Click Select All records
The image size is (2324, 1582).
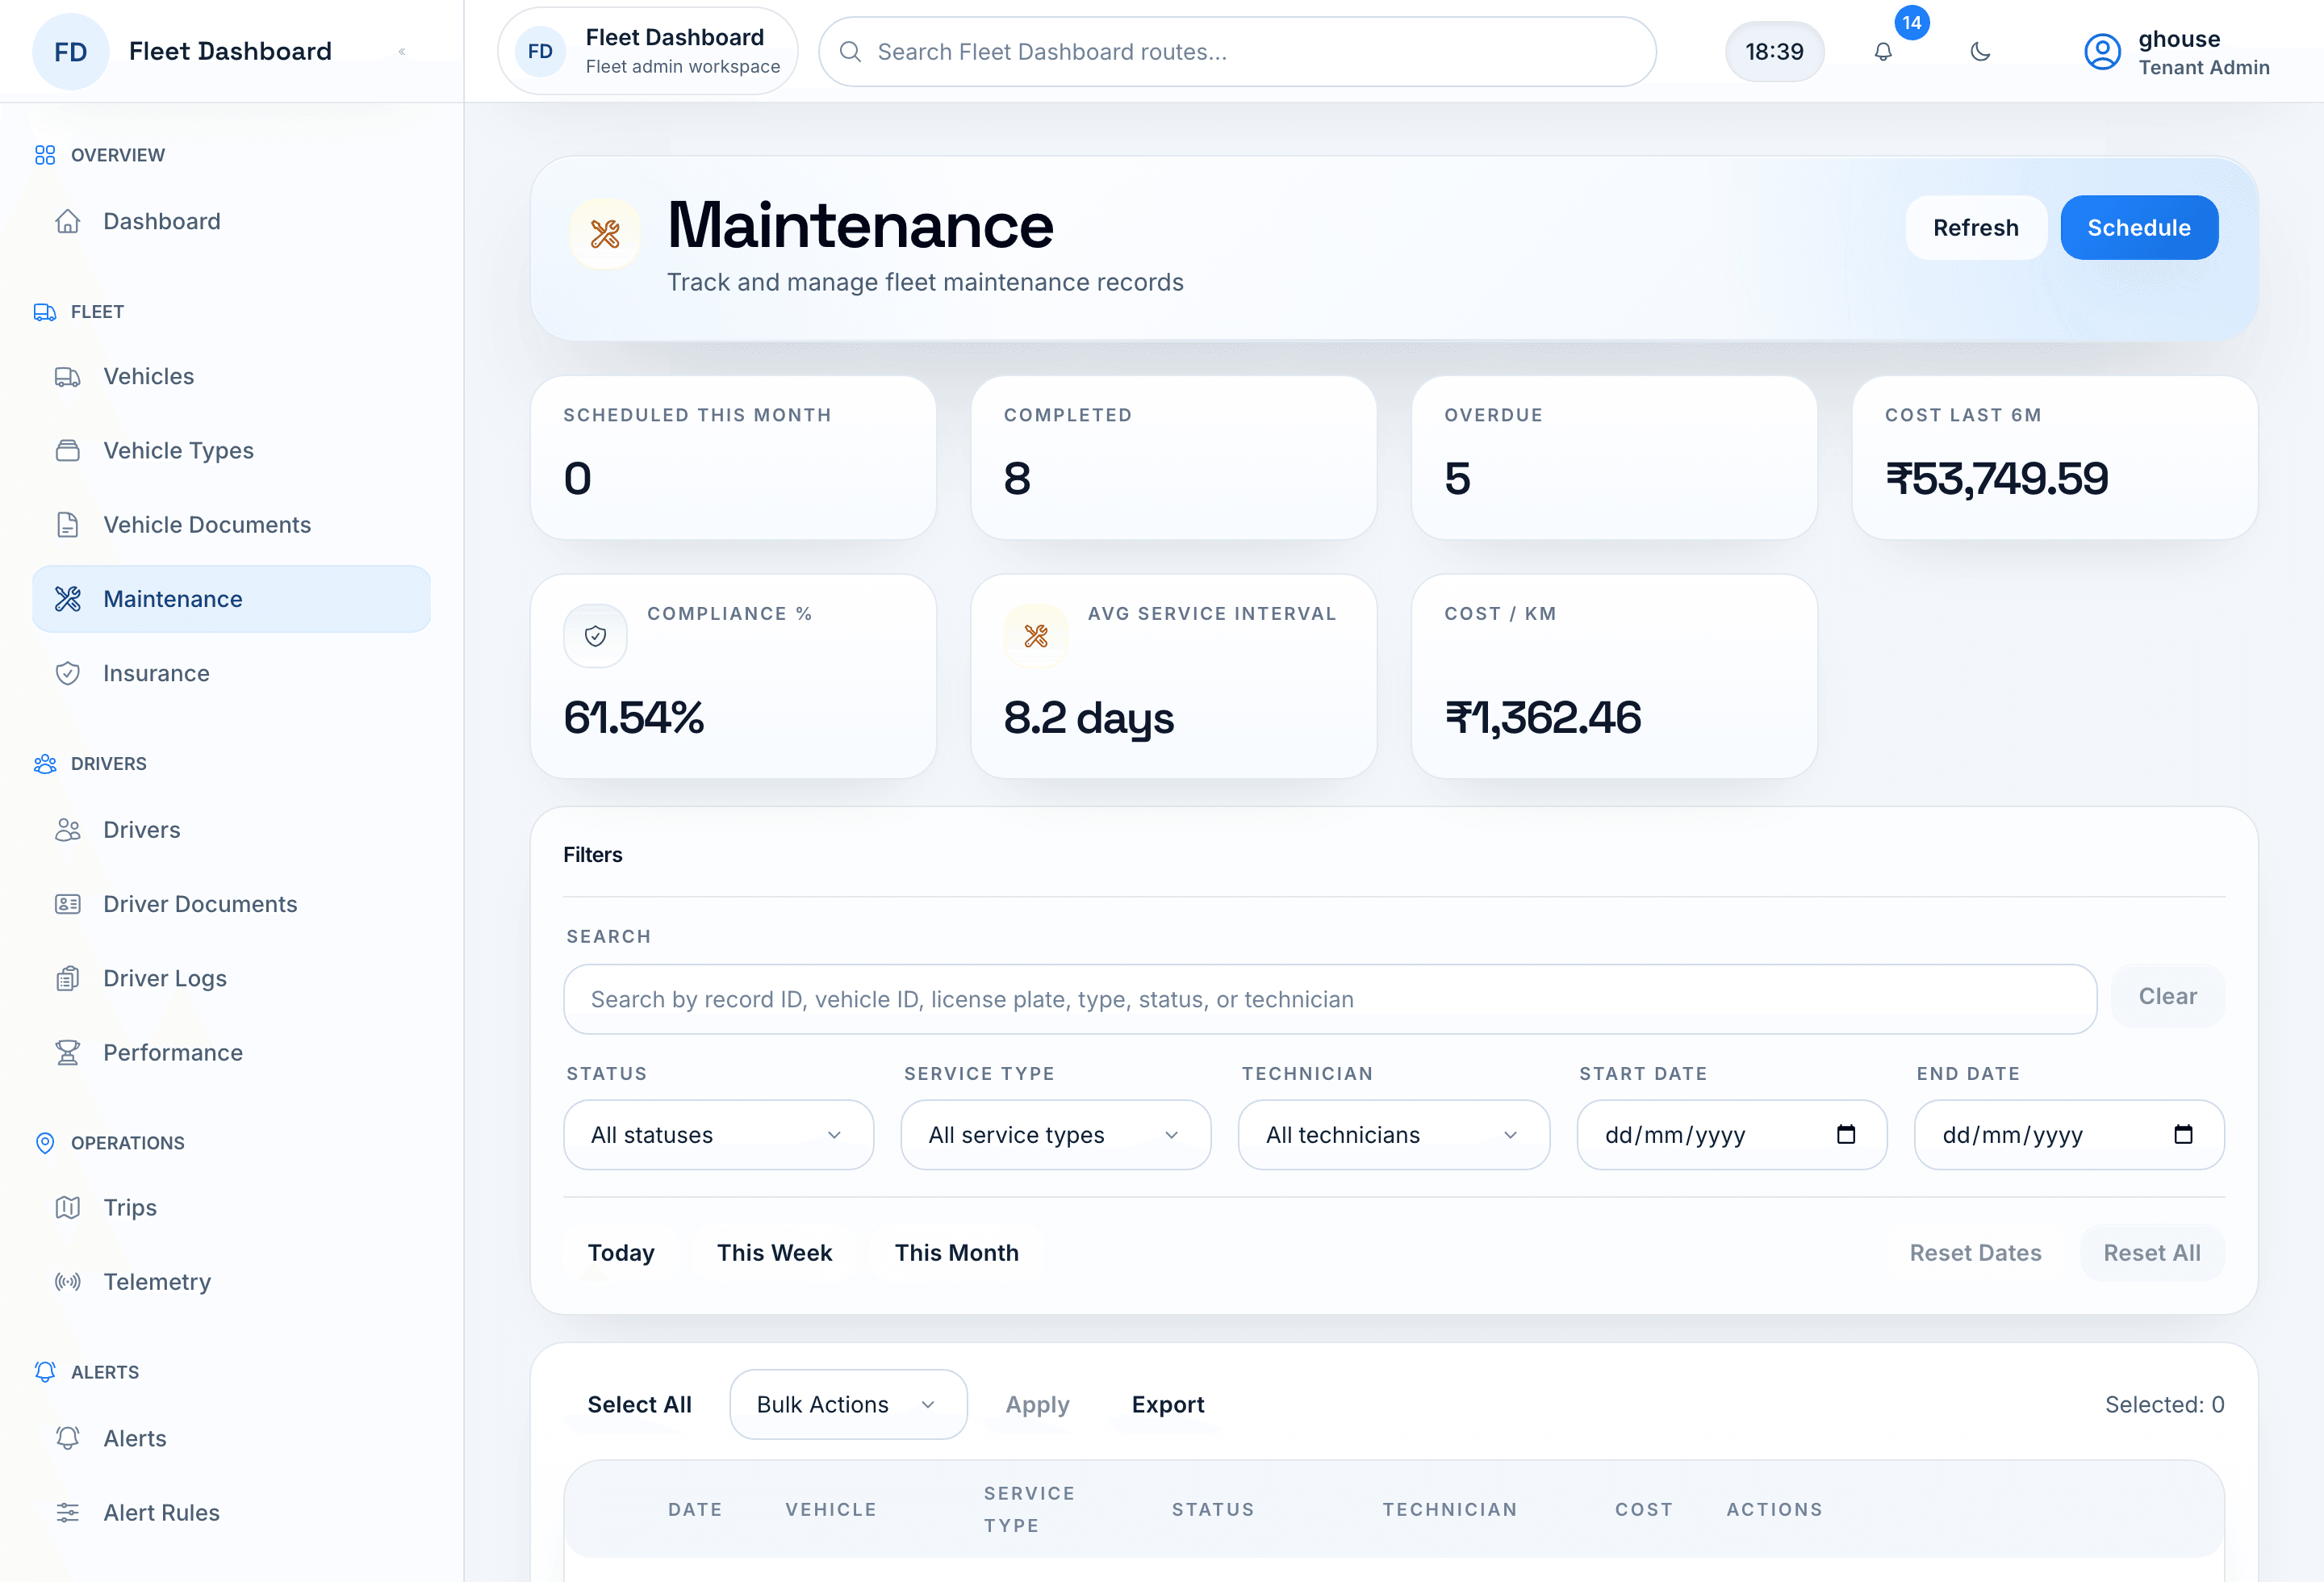click(x=639, y=1404)
